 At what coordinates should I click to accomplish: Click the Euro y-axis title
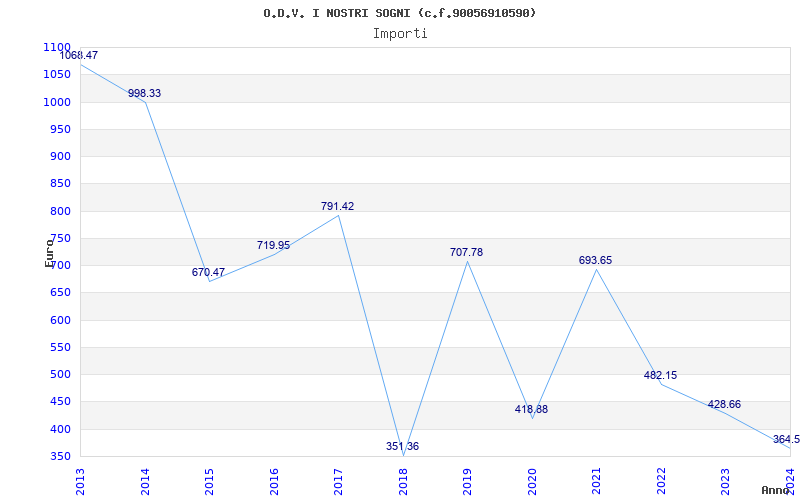[49, 253]
